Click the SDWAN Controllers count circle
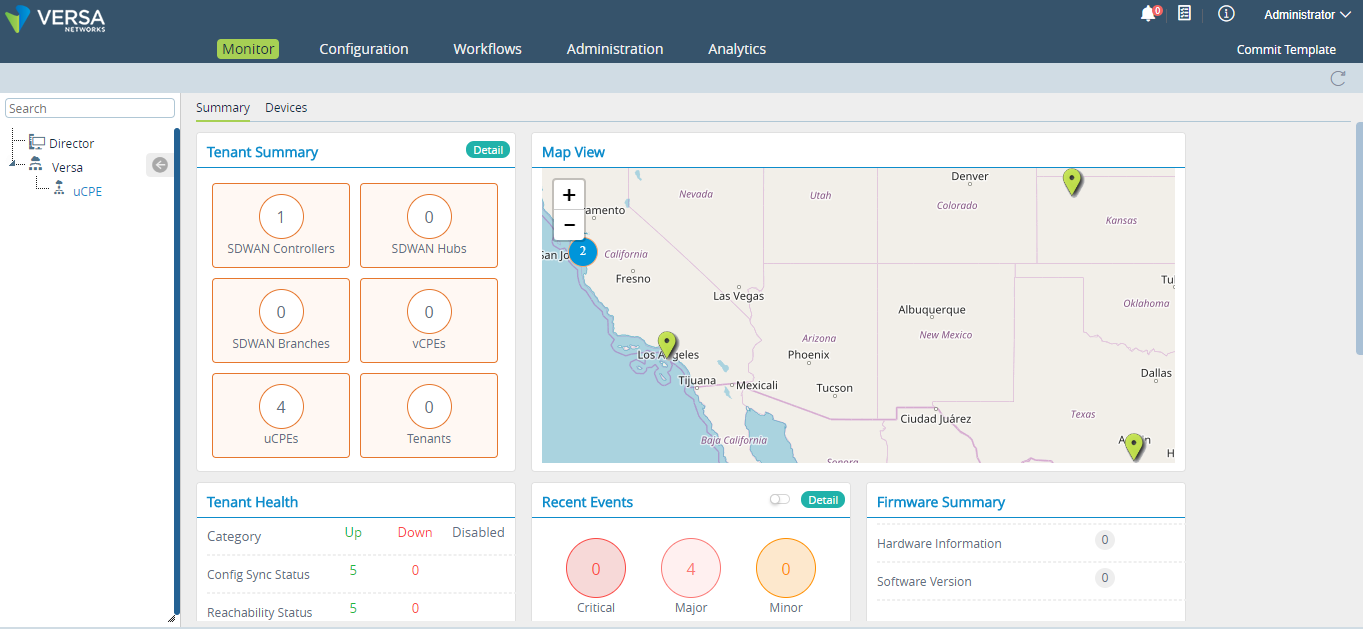The width and height of the screenshot is (1363, 629). tap(281, 217)
